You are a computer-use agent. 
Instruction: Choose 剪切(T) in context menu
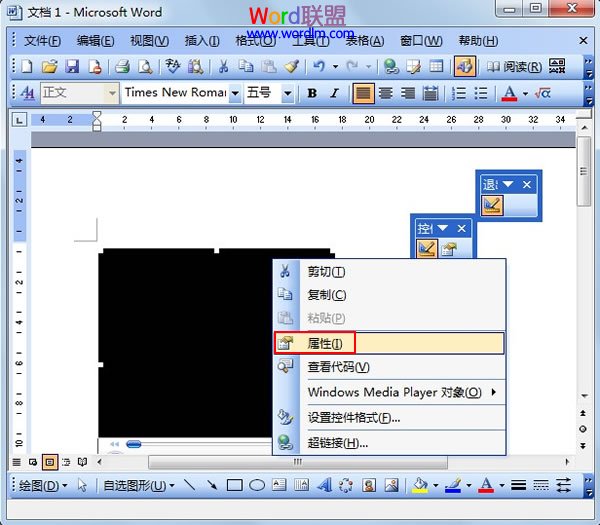pos(390,272)
